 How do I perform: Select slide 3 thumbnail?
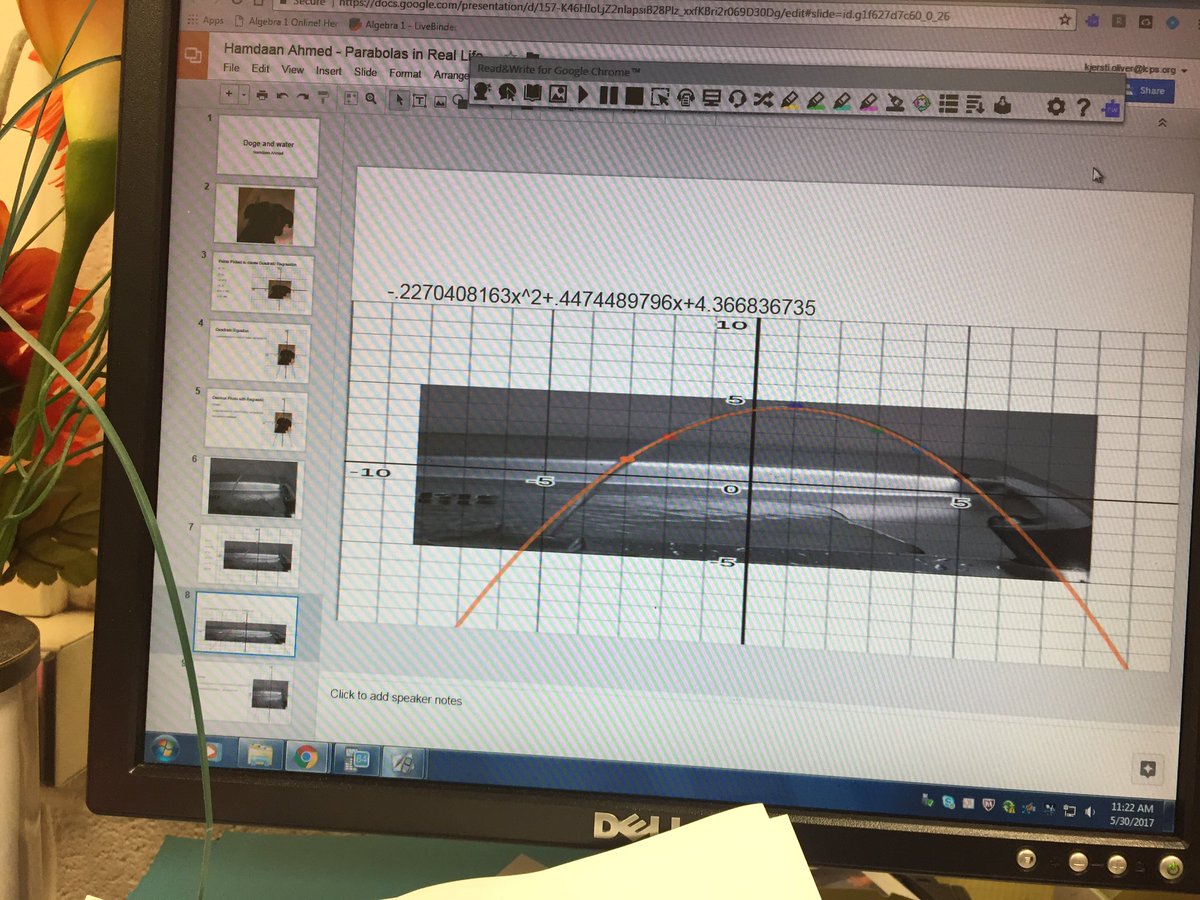262,284
